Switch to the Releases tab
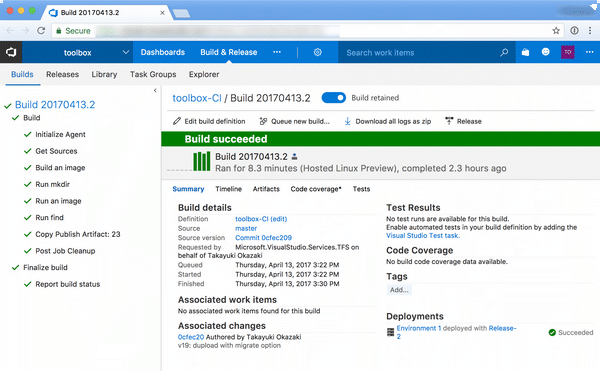 62,74
